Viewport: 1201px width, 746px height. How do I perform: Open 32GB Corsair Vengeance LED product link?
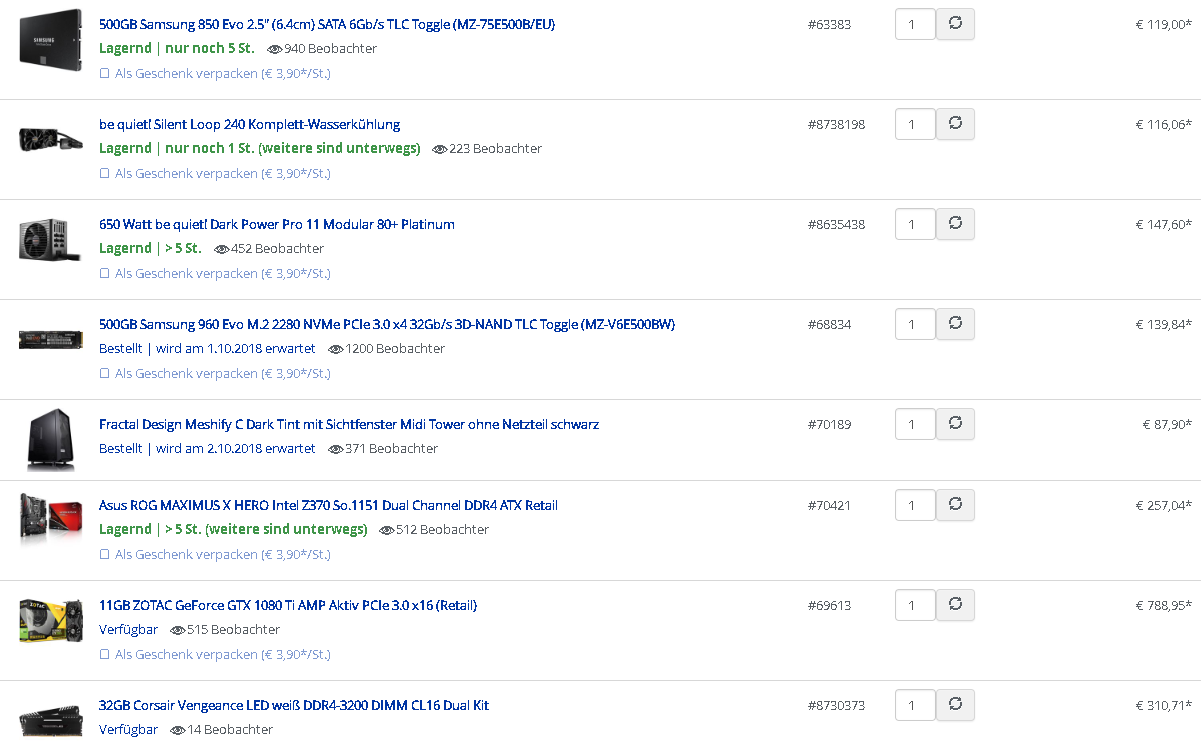coord(294,705)
